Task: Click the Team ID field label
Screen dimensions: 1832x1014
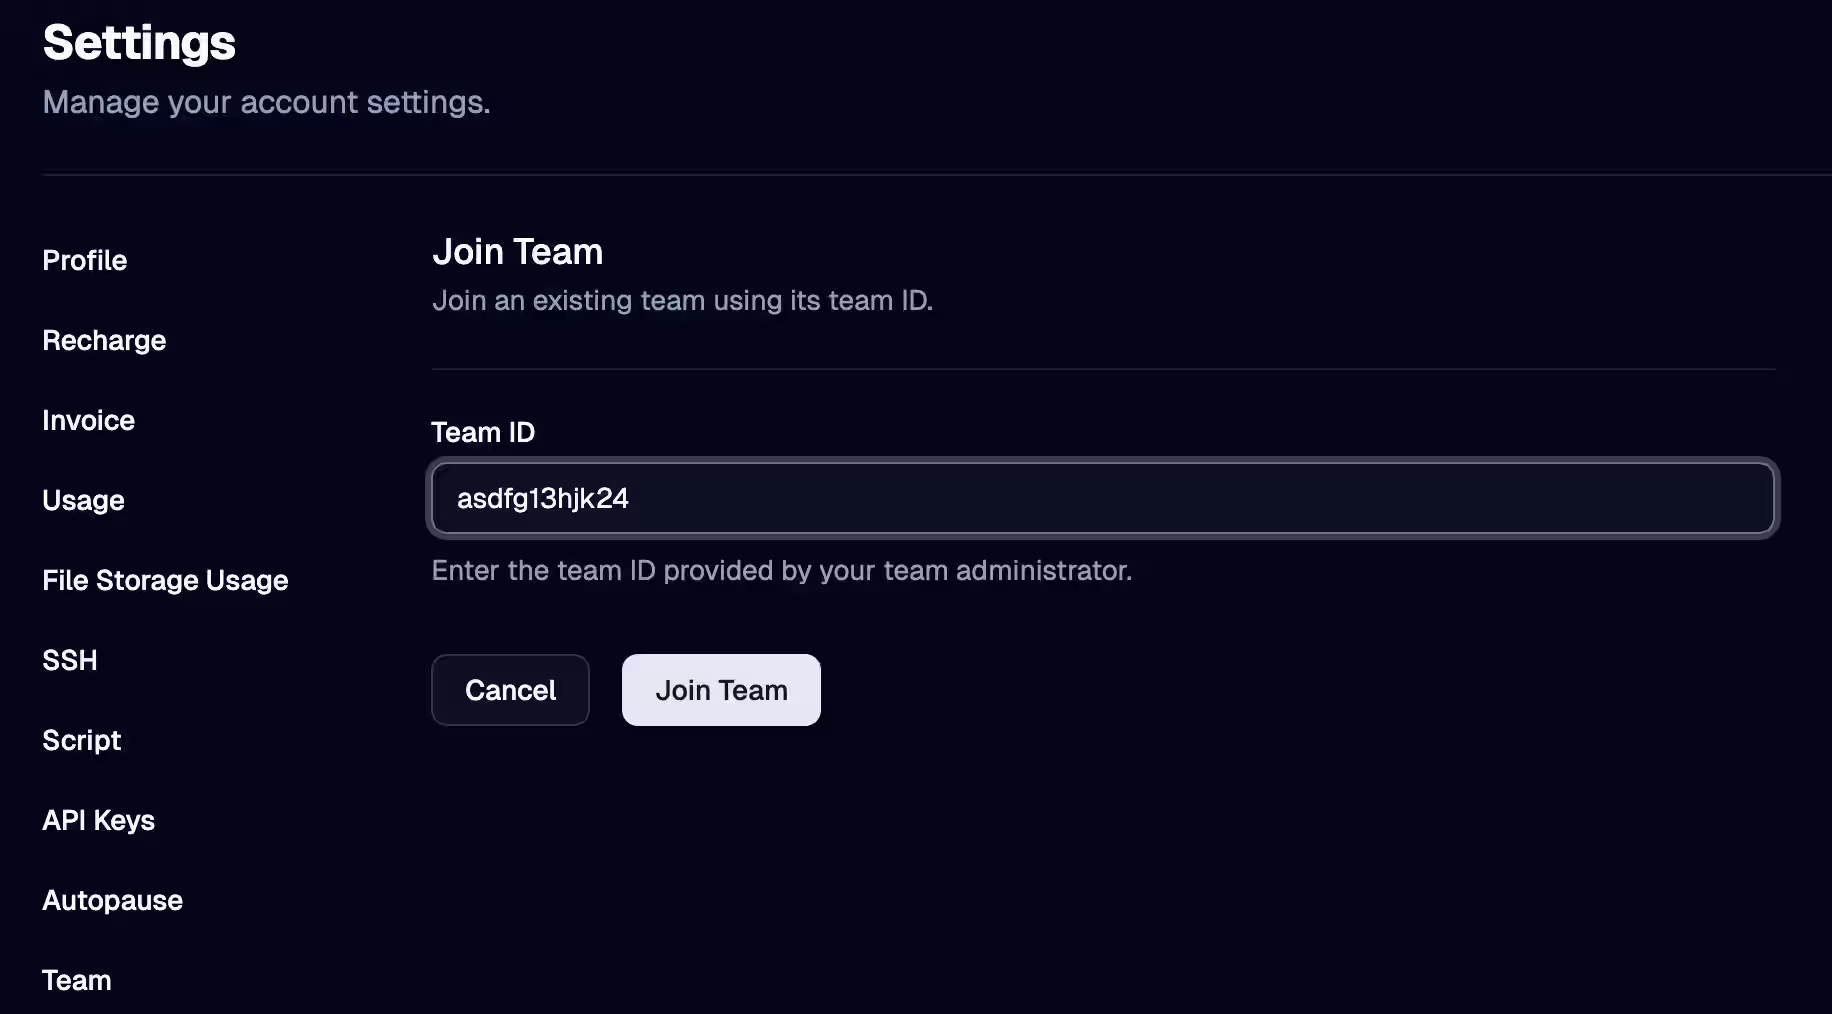Action: [x=483, y=432]
